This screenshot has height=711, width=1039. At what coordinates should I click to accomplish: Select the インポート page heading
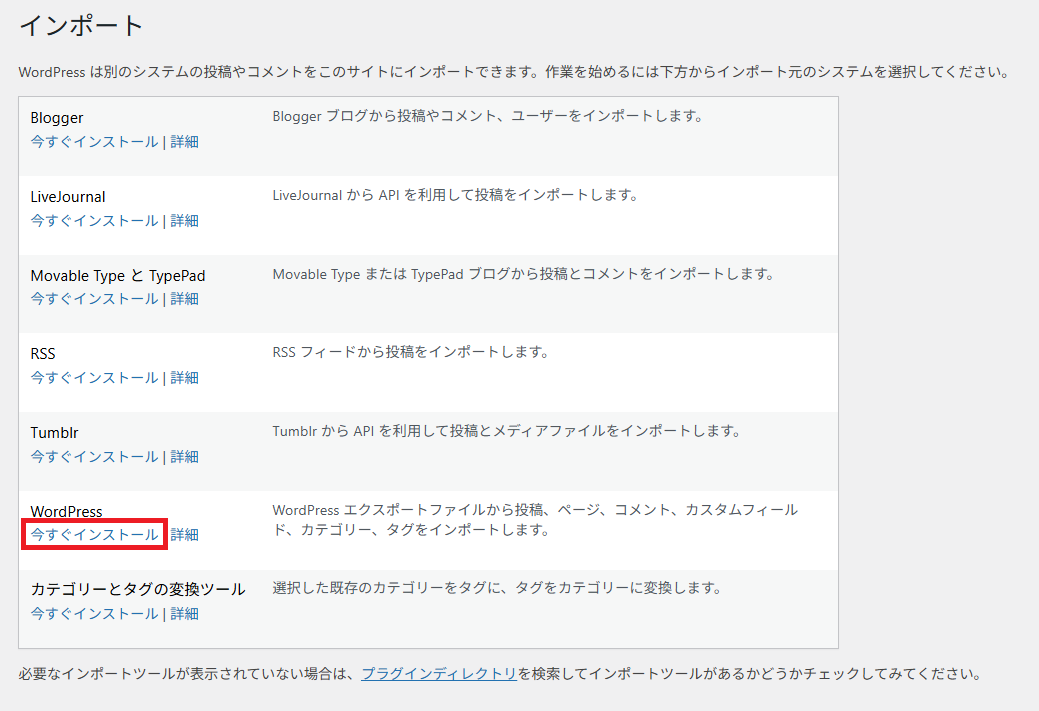click(x=82, y=26)
